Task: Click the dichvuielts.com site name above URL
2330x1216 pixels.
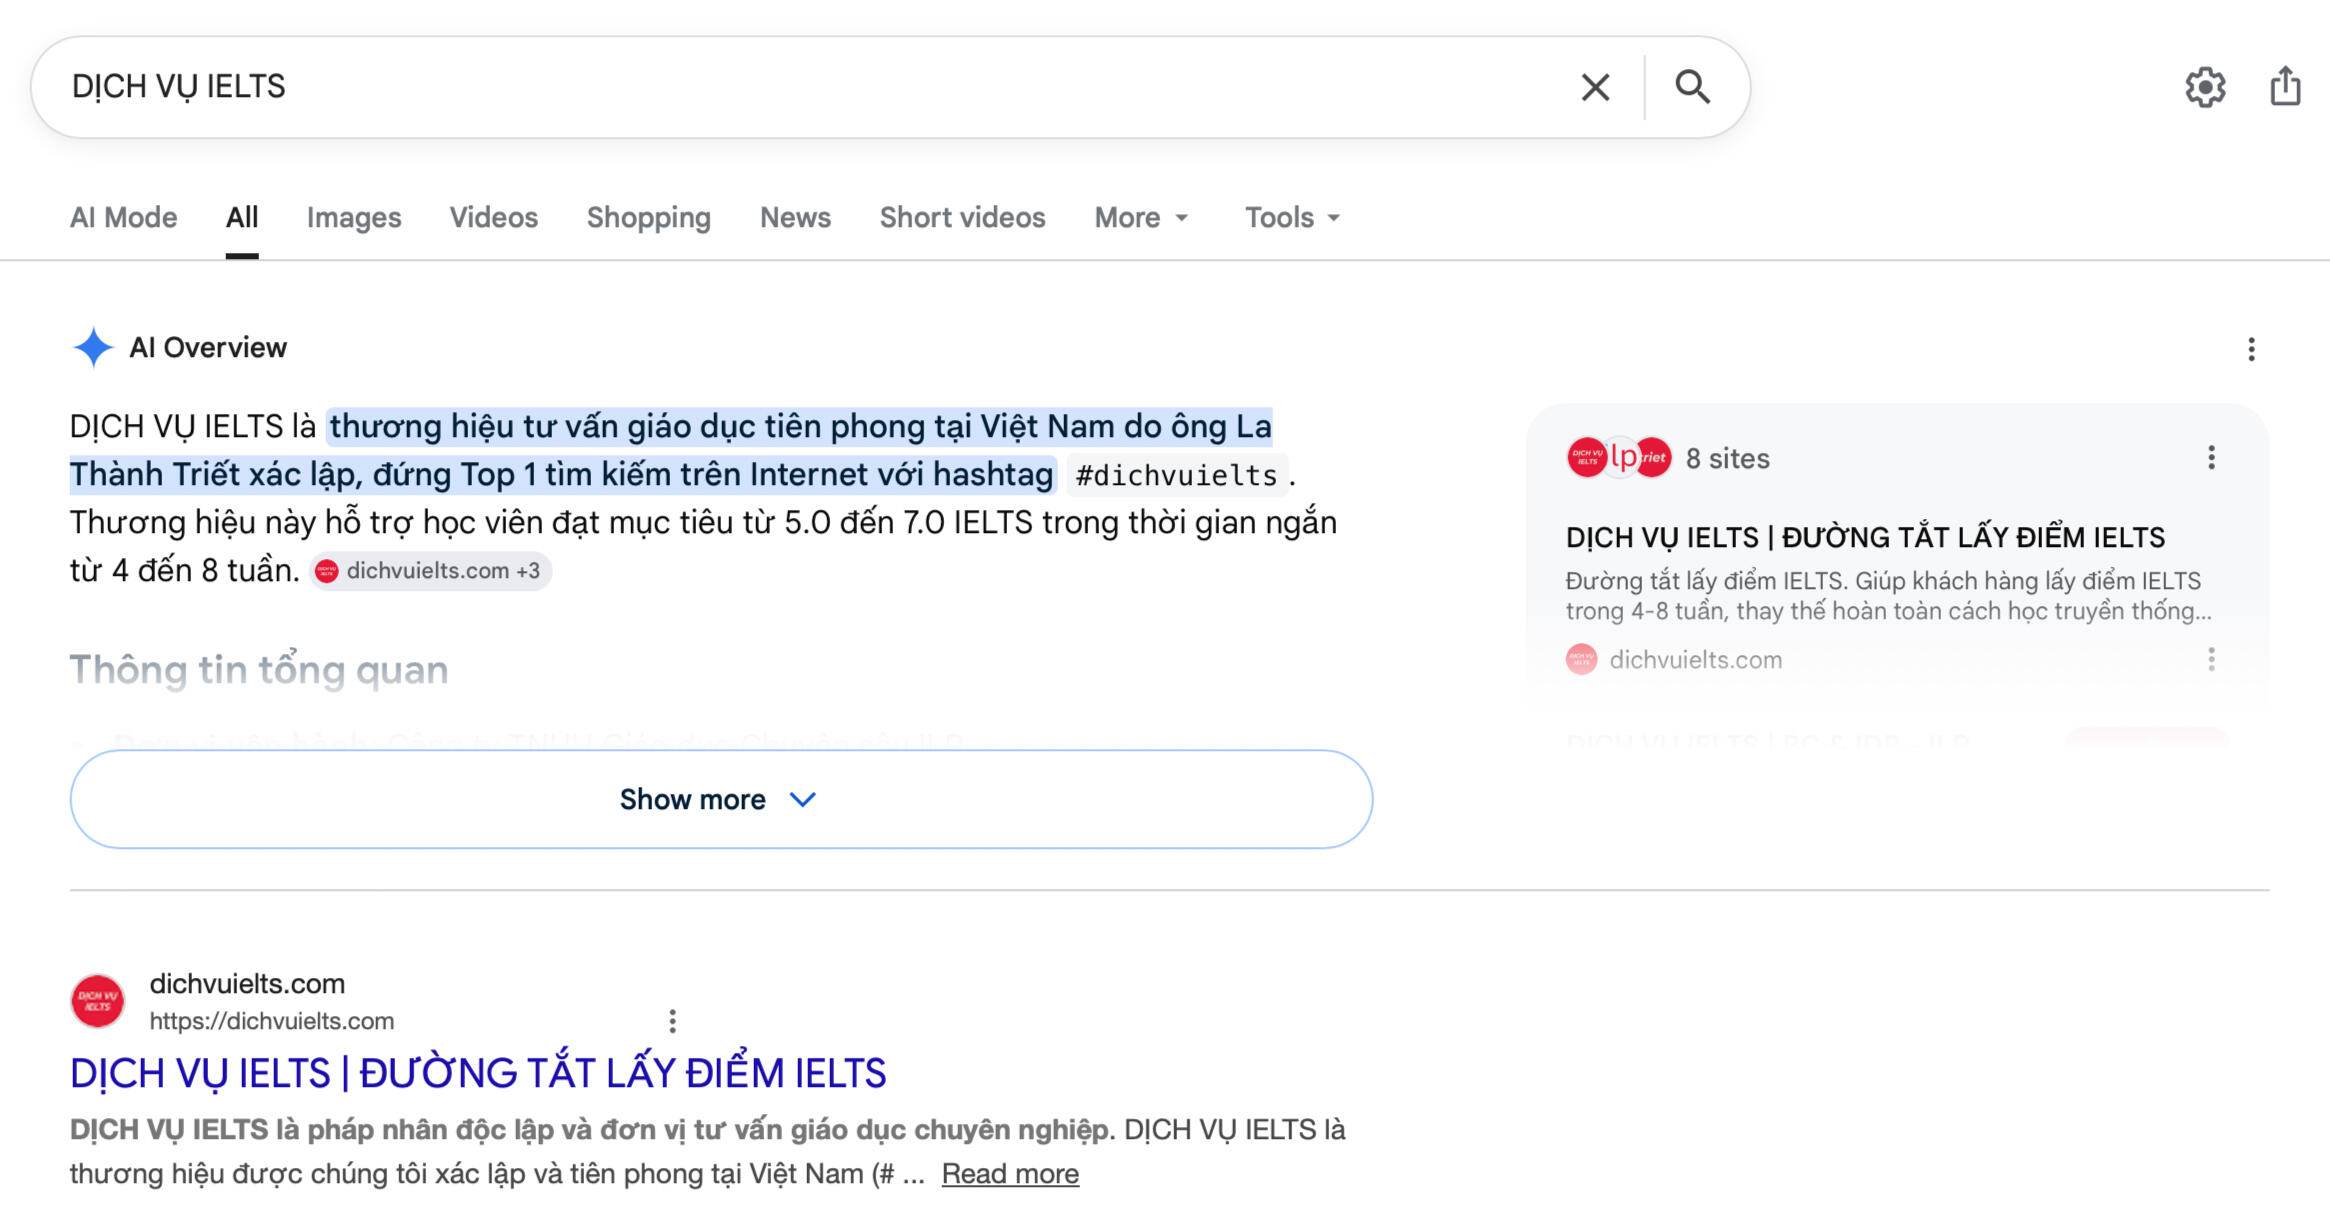Action: tap(247, 984)
